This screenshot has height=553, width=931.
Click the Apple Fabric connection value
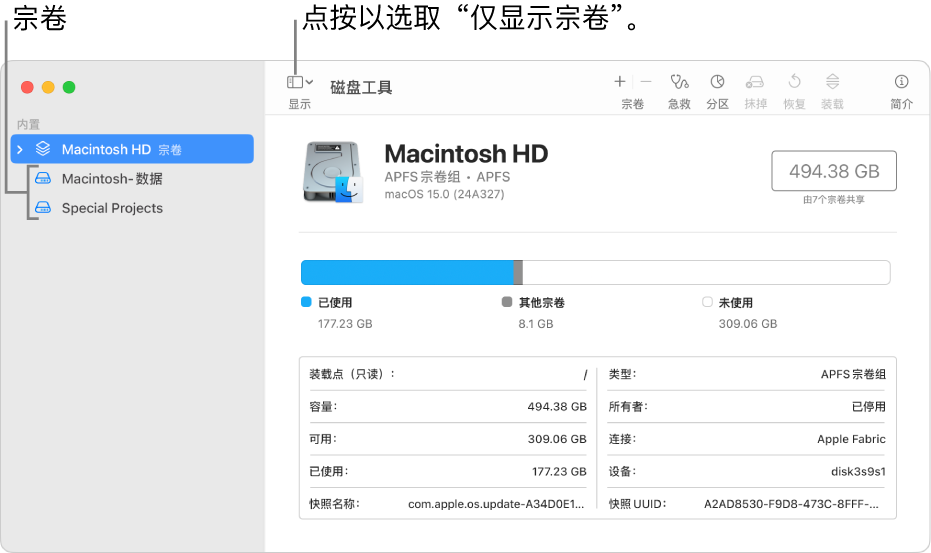pyautogui.click(x=851, y=439)
